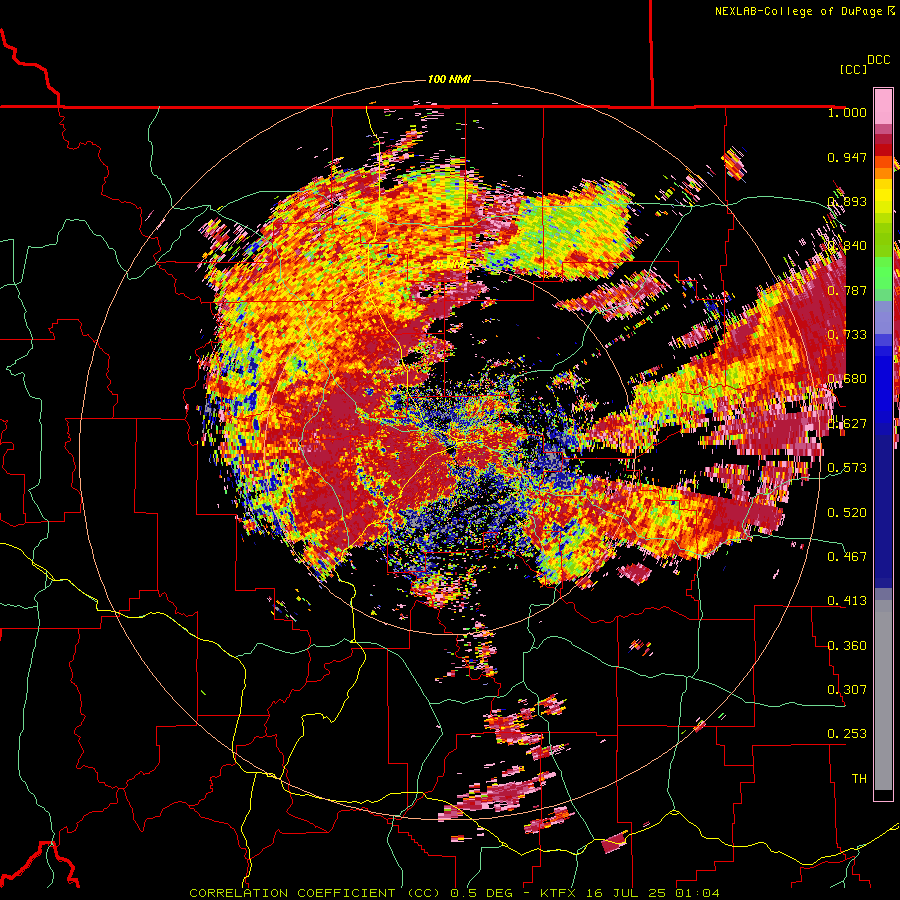Click the 0.520 legend value
Viewport: 900px width, 900px height.
pos(847,513)
